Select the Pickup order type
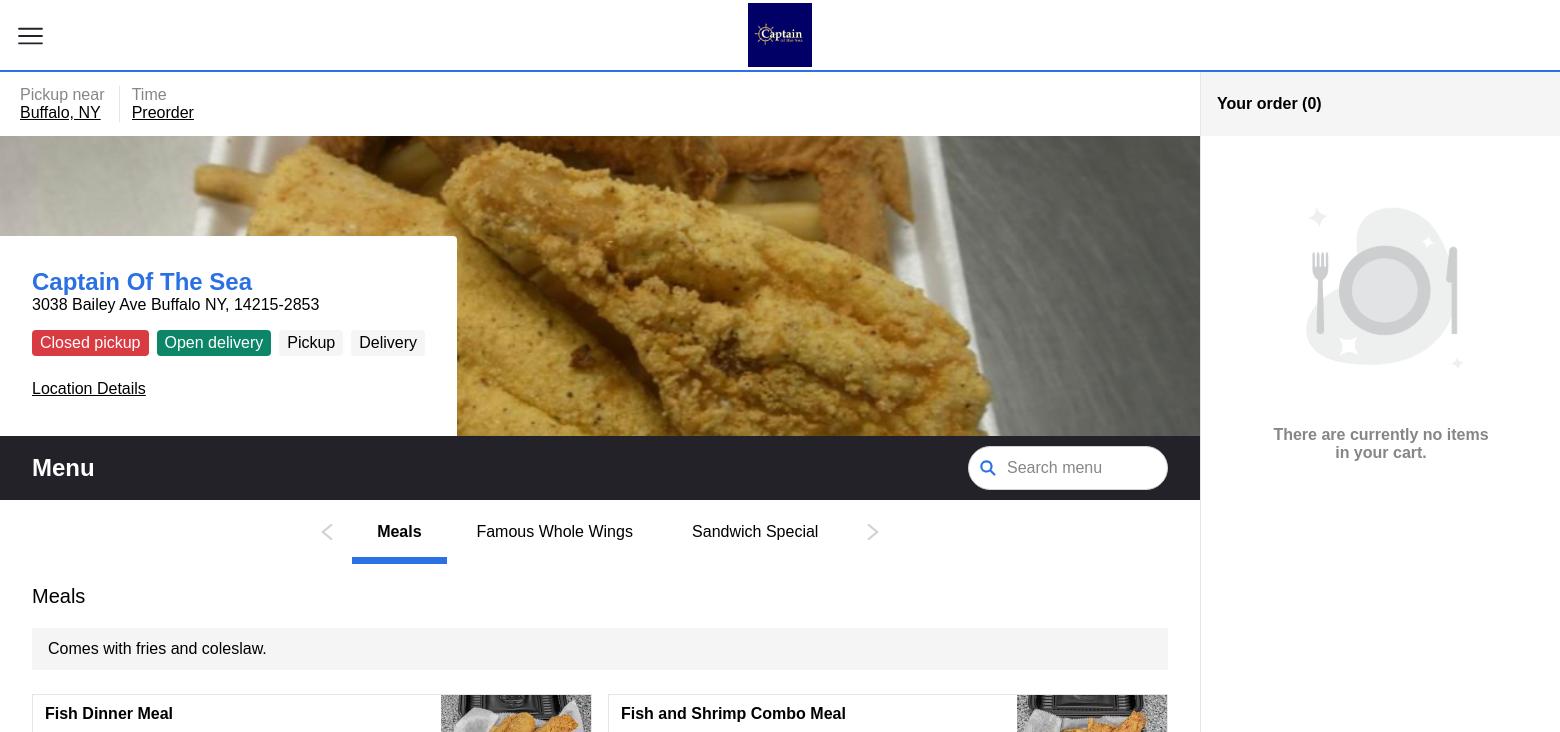 point(310,343)
